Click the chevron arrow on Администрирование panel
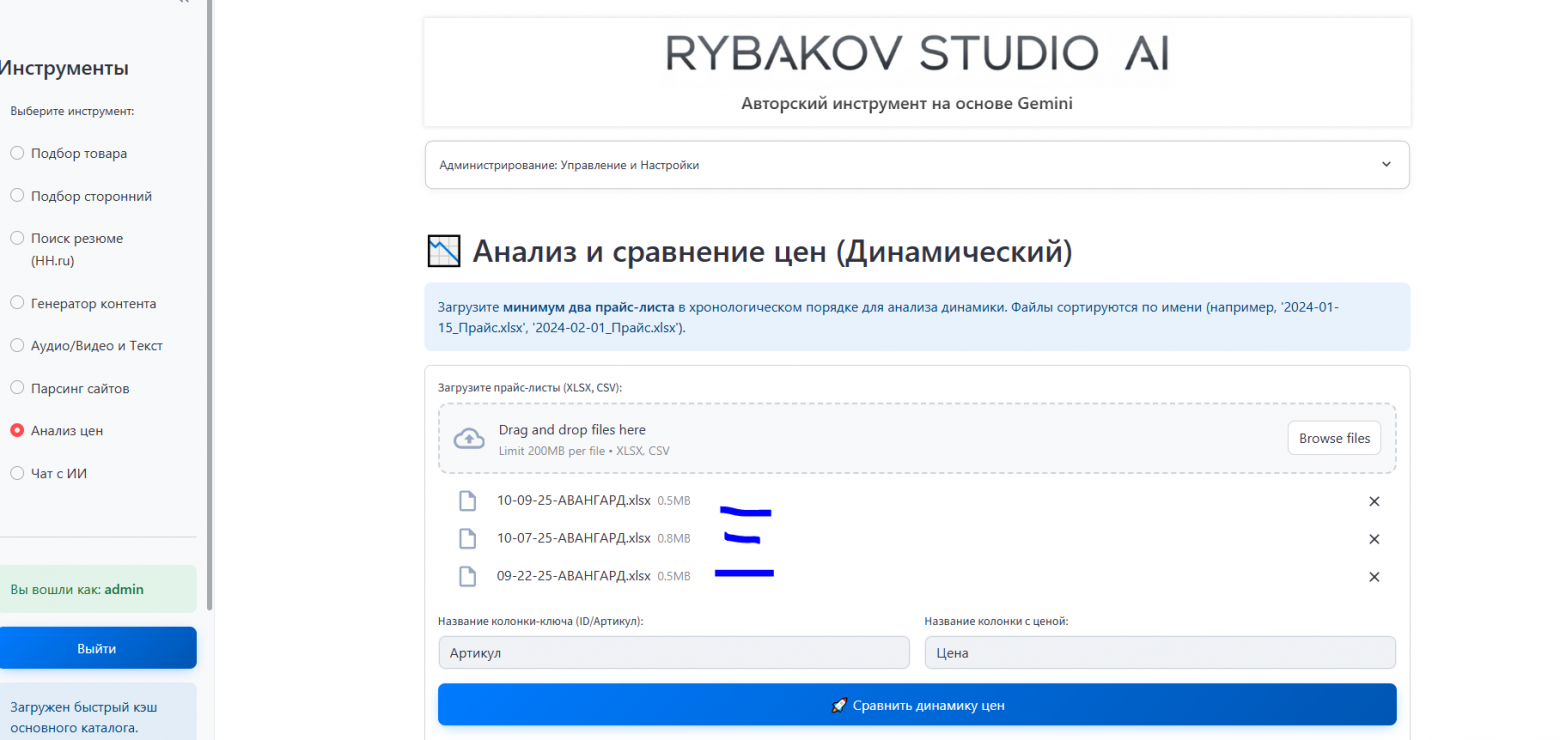Viewport: 1560px width, 740px height. tap(1385, 165)
